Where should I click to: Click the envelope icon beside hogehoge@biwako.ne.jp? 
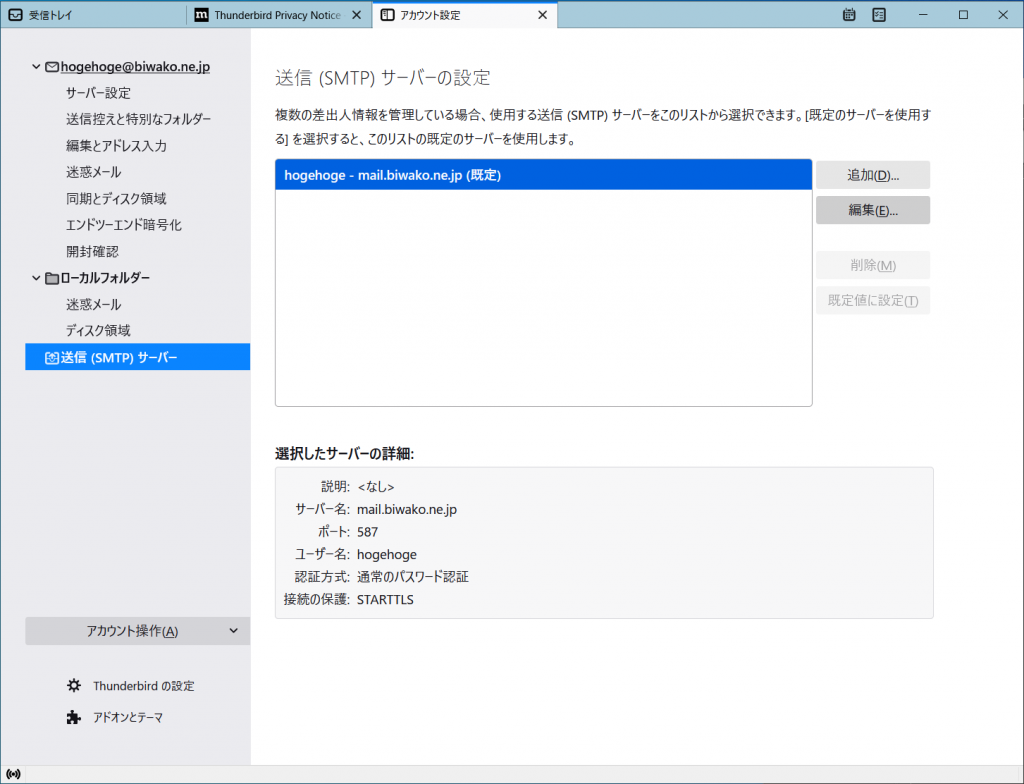click(x=51, y=67)
